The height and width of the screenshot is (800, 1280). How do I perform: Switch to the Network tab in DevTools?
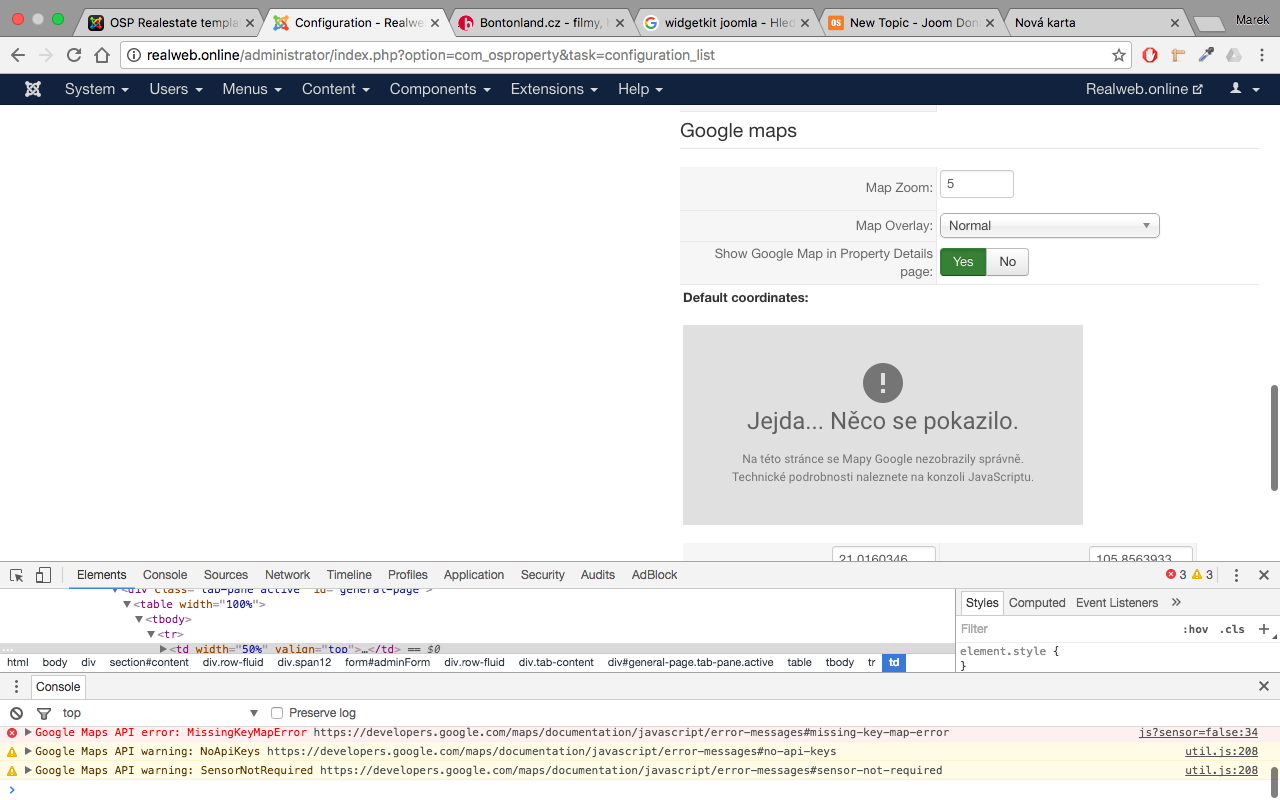click(287, 575)
